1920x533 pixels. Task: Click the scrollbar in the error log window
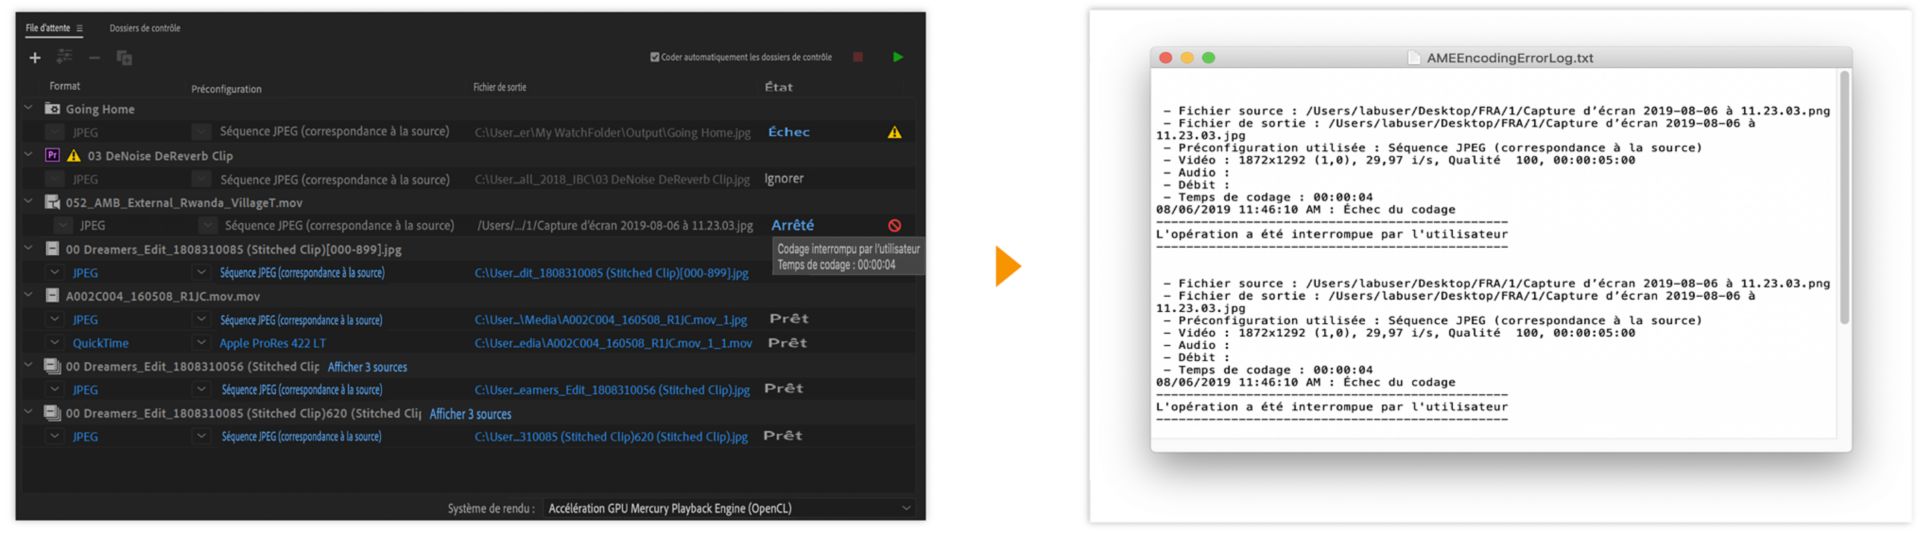[x=1844, y=198]
